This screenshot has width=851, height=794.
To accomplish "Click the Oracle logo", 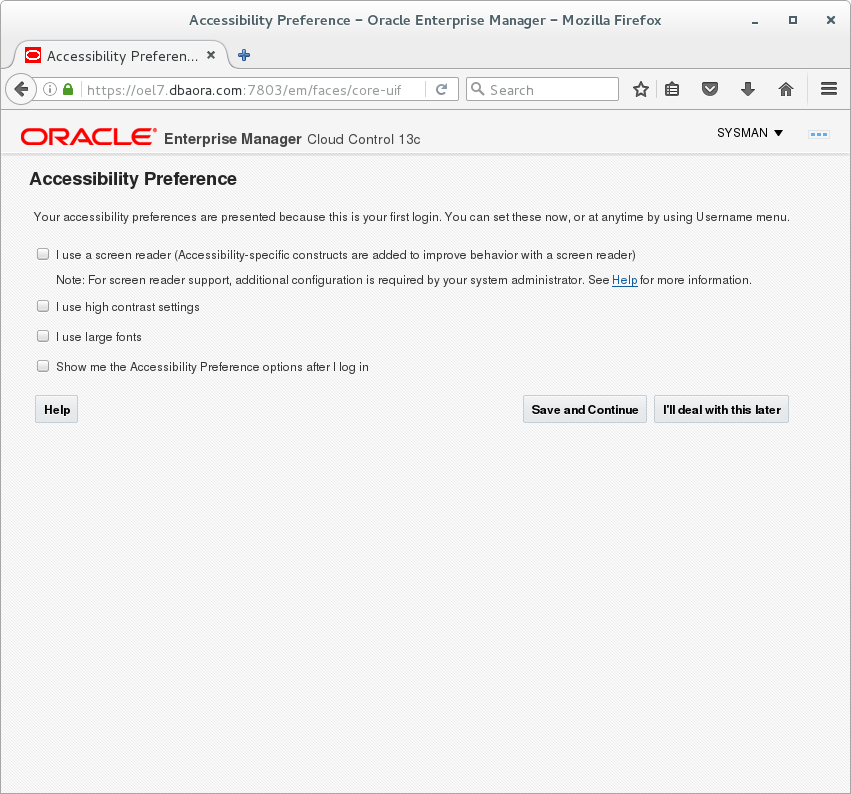I will (x=88, y=137).
